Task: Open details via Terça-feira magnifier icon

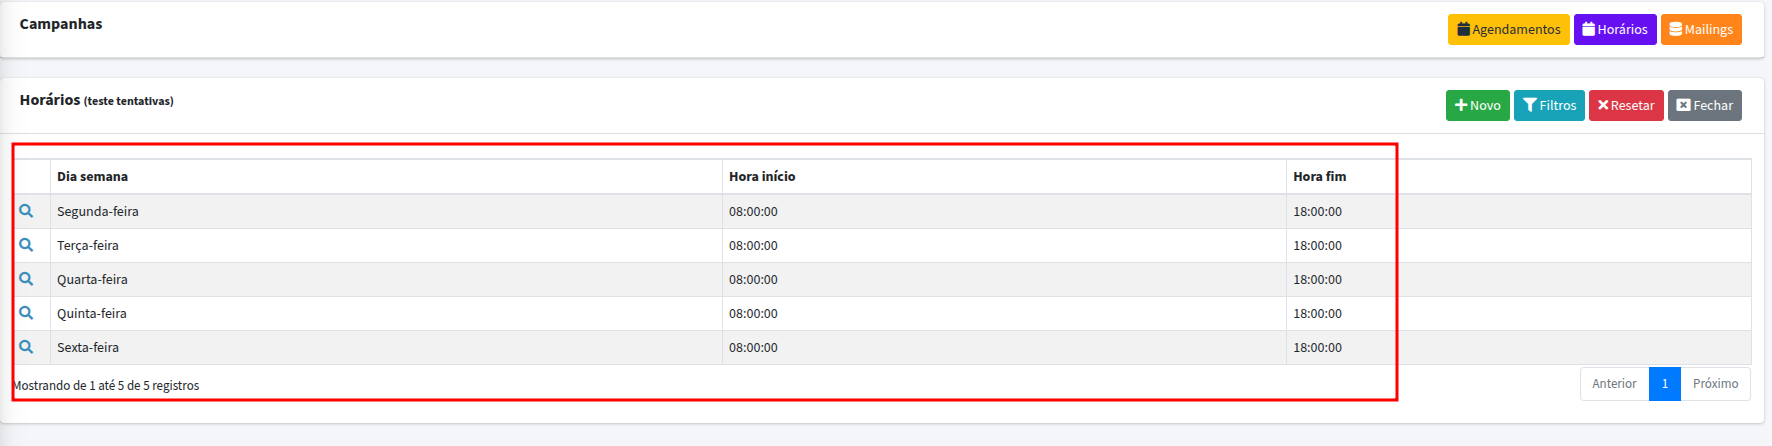Action: [26, 245]
